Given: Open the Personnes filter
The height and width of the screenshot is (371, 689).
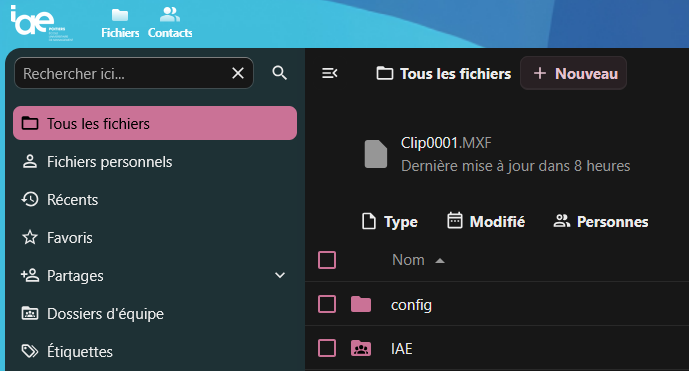Looking at the screenshot, I should (600, 222).
